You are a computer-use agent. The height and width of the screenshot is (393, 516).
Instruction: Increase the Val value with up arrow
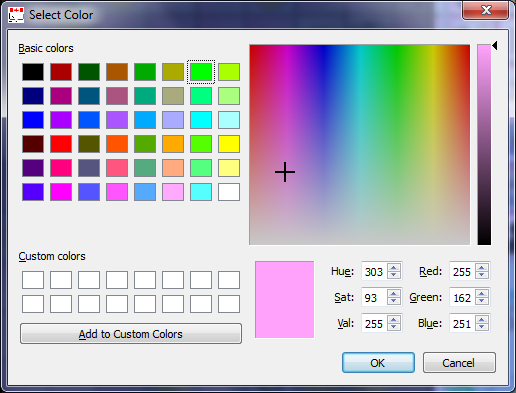point(394,319)
